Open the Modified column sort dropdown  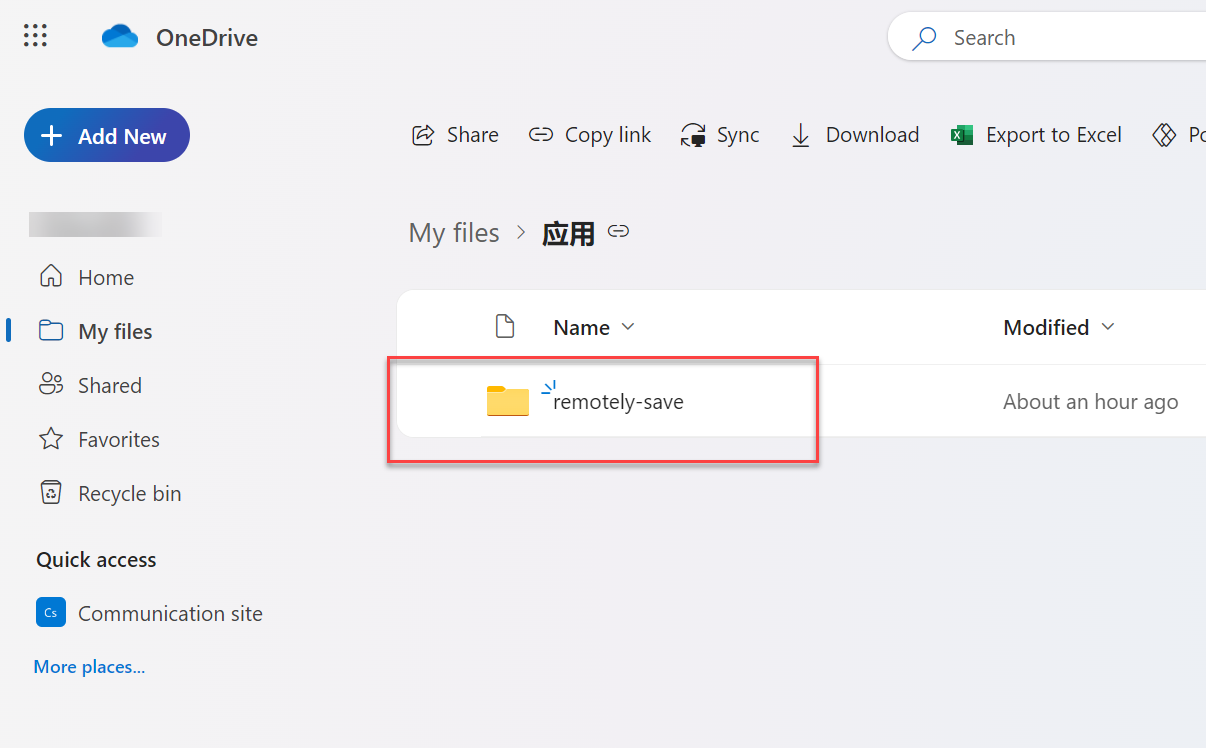1108,327
